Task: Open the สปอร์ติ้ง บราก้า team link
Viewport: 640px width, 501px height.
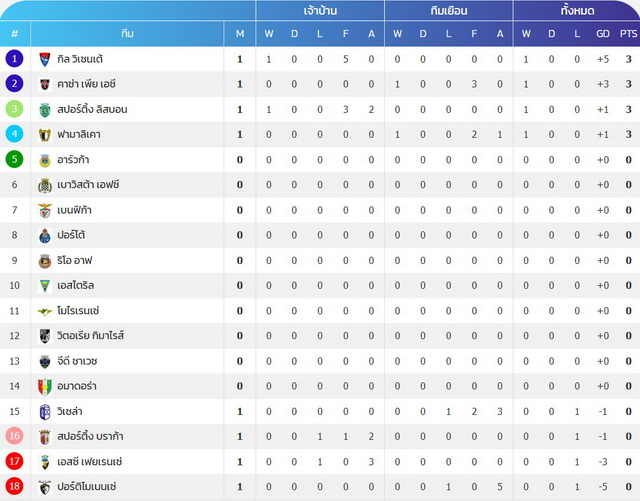Action: pyautogui.click(x=90, y=436)
